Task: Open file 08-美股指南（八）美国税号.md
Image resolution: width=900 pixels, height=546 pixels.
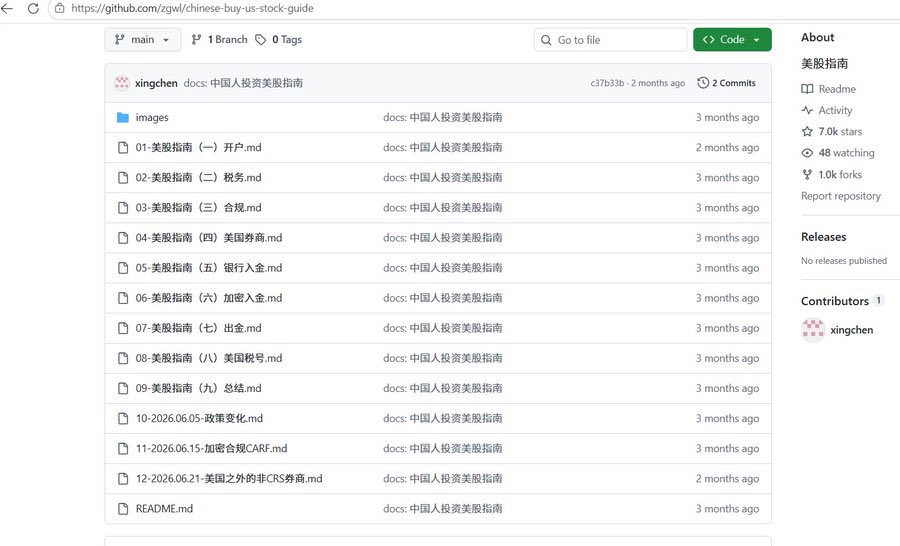Action: pyautogui.click(x=209, y=358)
